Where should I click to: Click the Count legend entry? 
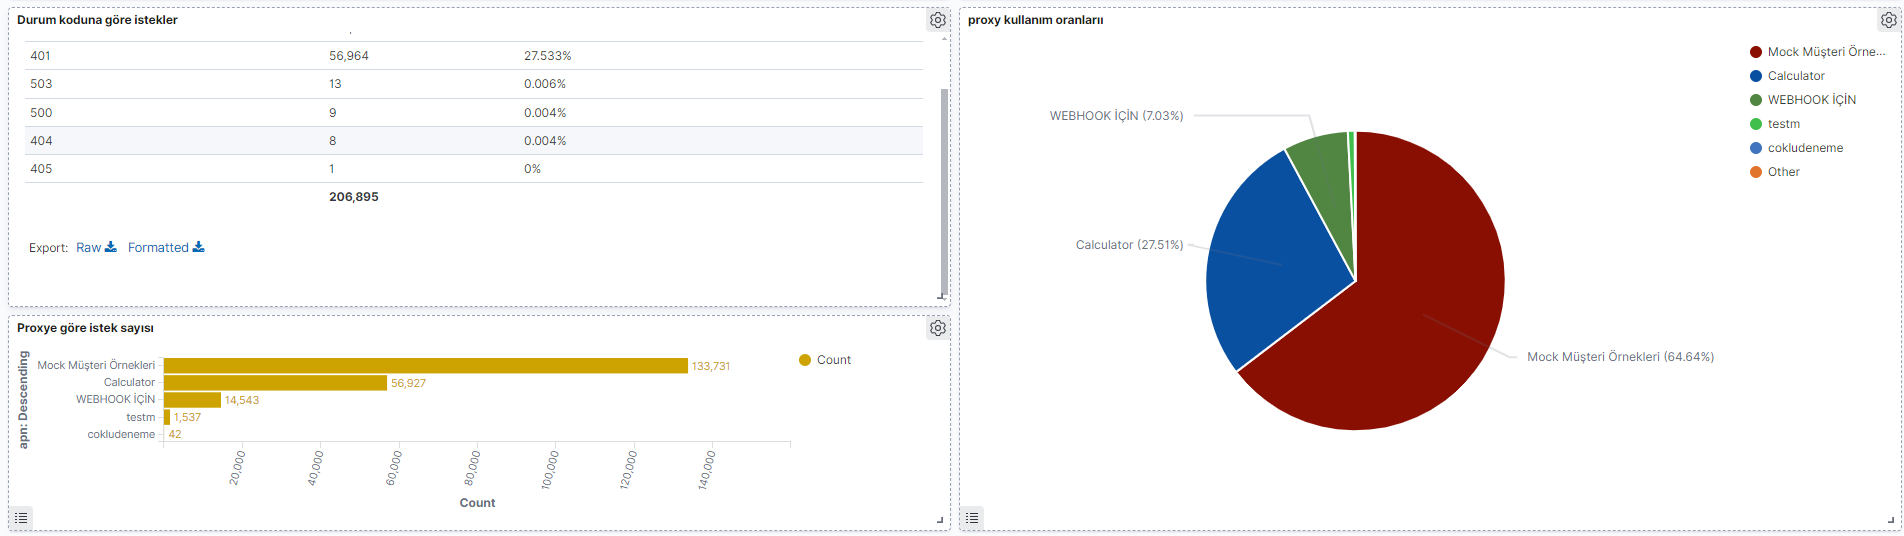coord(833,360)
